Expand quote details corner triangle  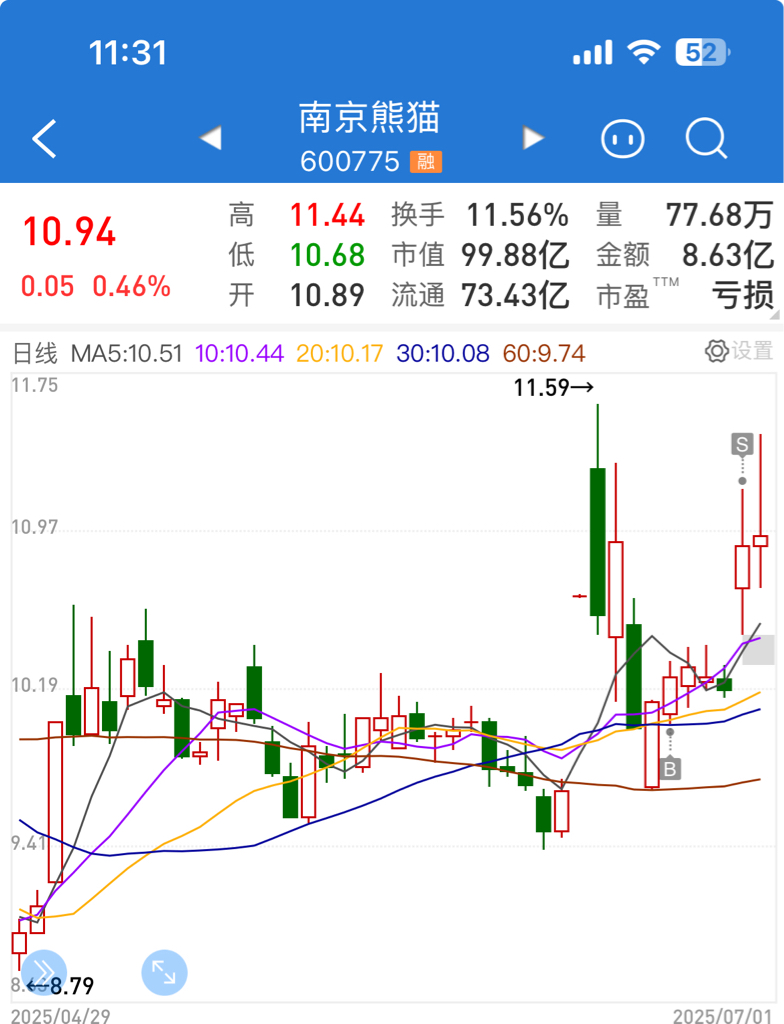(x=775, y=315)
